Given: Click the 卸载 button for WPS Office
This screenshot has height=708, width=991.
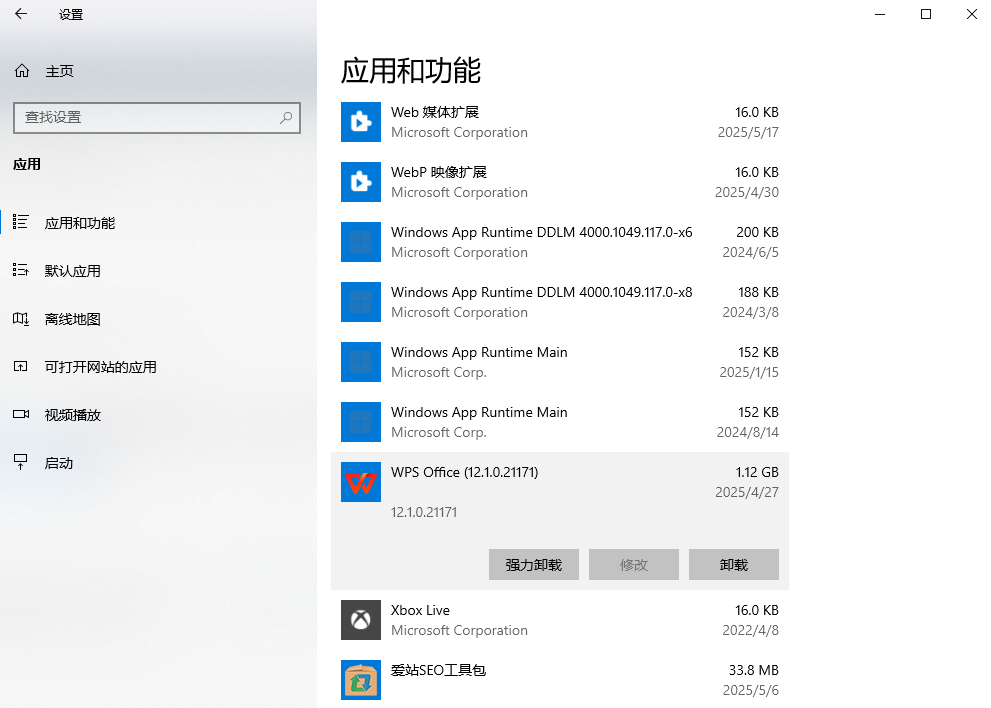Looking at the screenshot, I should 733,565.
